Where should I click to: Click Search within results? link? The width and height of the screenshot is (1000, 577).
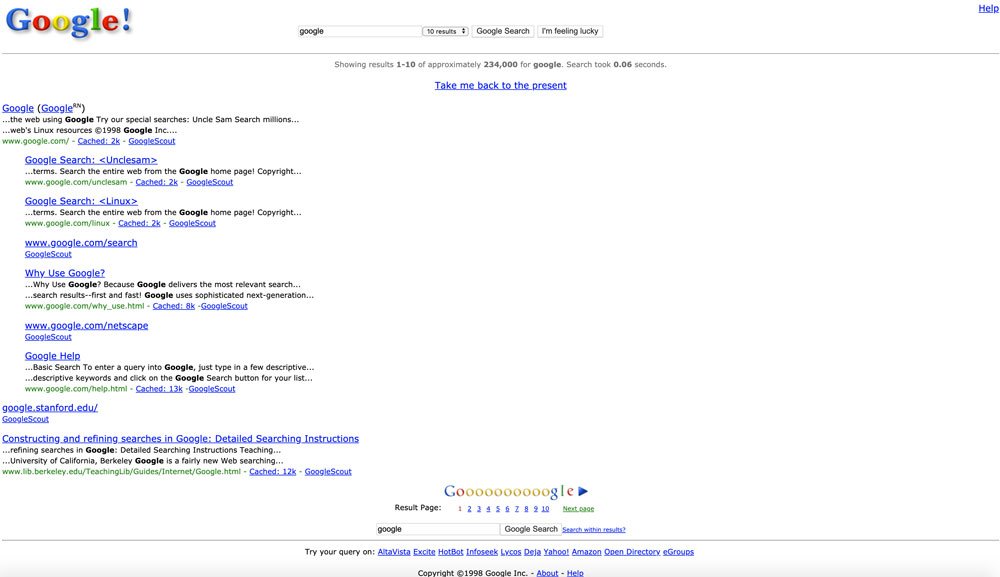594,530
